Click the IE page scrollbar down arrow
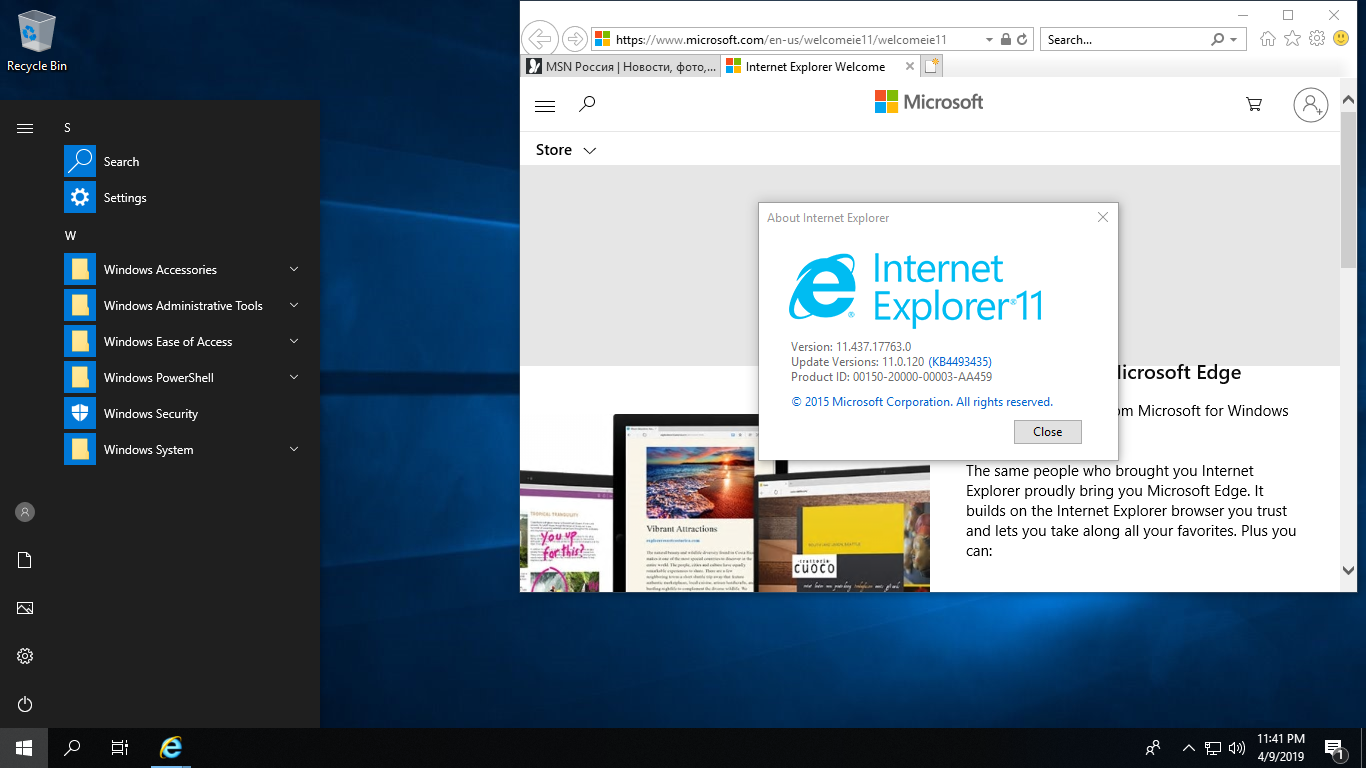This screenshot has height=768, width=1366. tap(1348, 571)
